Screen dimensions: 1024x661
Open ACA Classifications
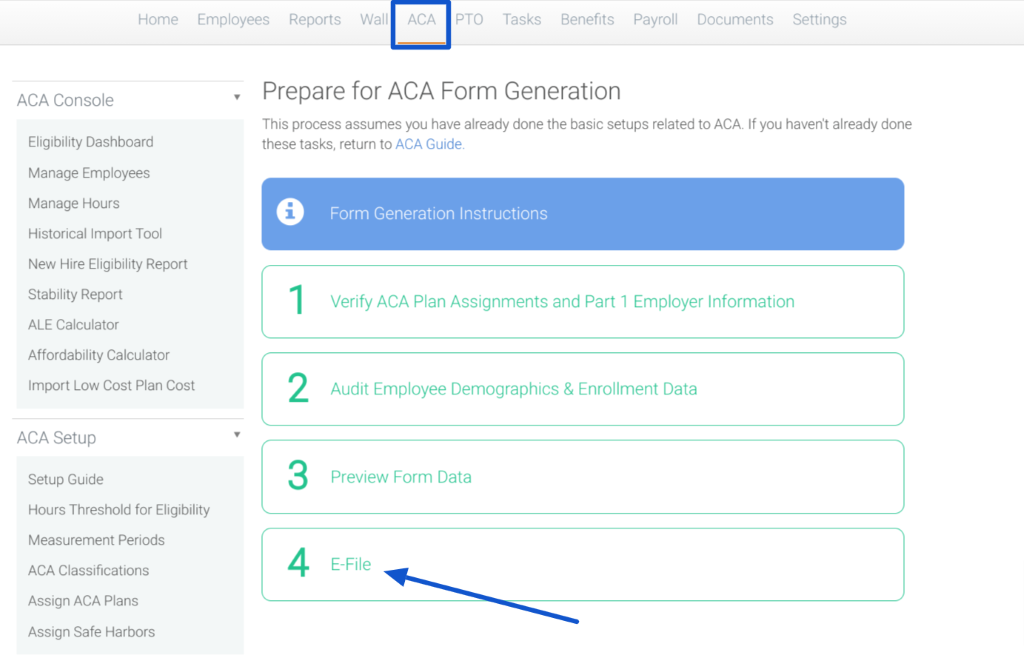[x=88, y=570]
